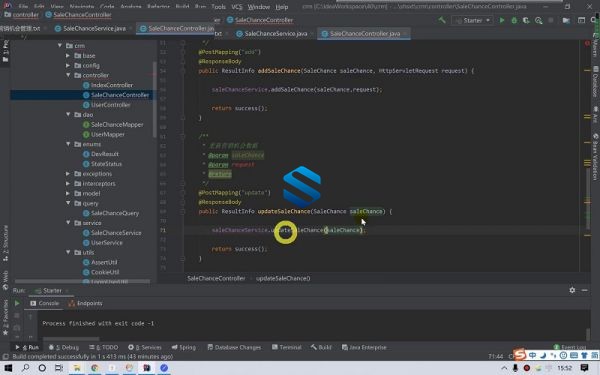Collapse the enums folder
Viewport: 600px width, 375px height.
click(68, 144)
